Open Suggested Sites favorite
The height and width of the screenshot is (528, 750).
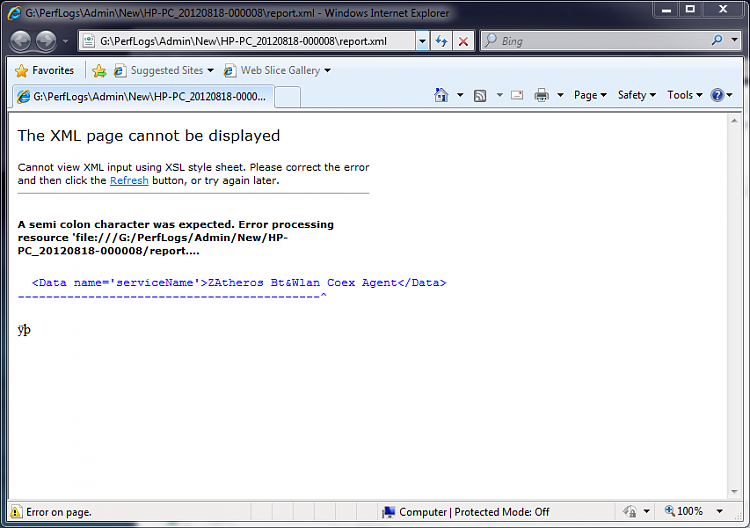tap(163, 71)
